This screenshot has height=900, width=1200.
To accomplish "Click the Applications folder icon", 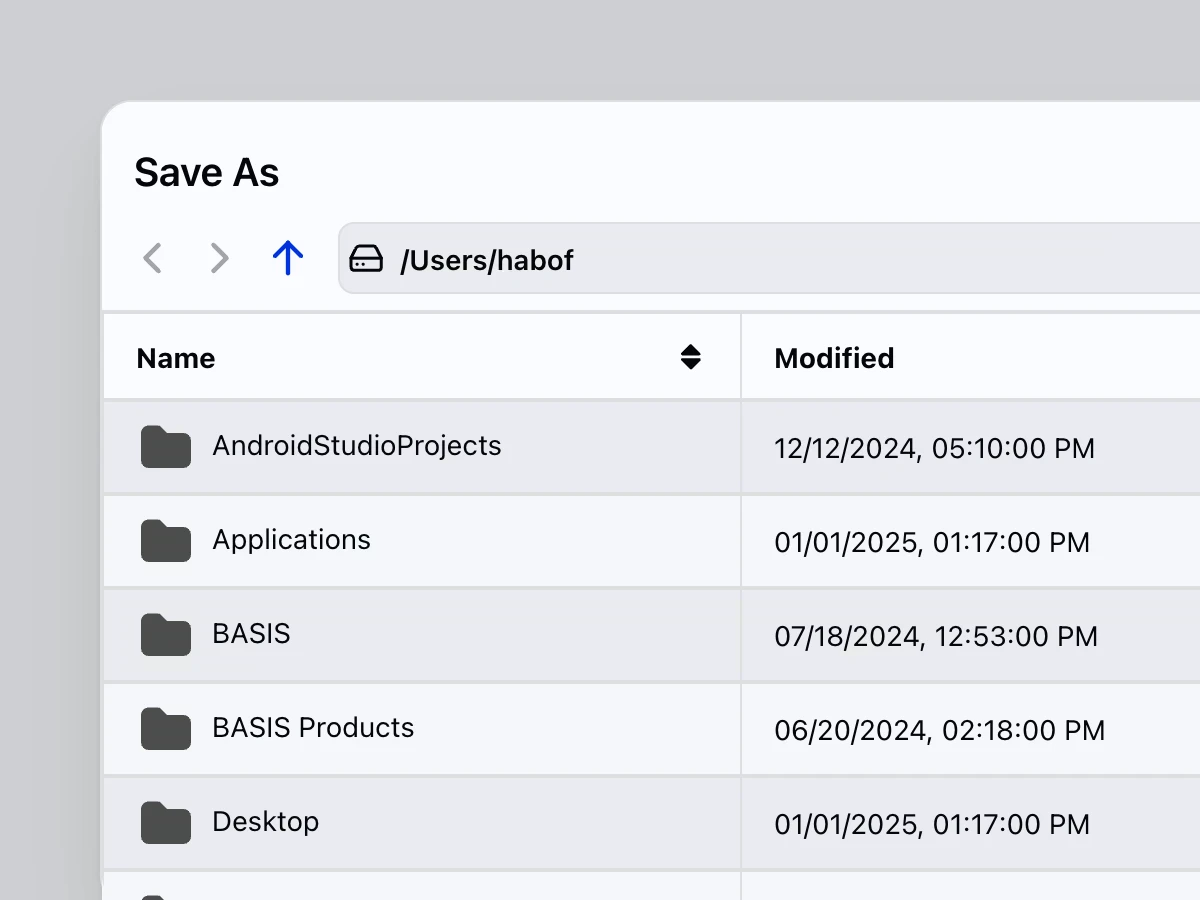I will coord(165,541).
